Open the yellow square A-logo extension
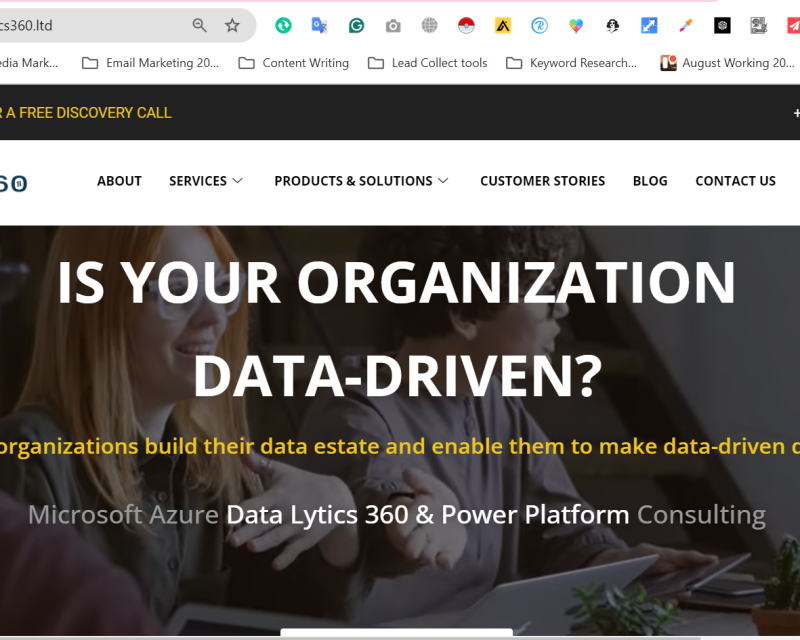Image resolution: width=800 pixels, height=640 pixels. coord(503,25)
